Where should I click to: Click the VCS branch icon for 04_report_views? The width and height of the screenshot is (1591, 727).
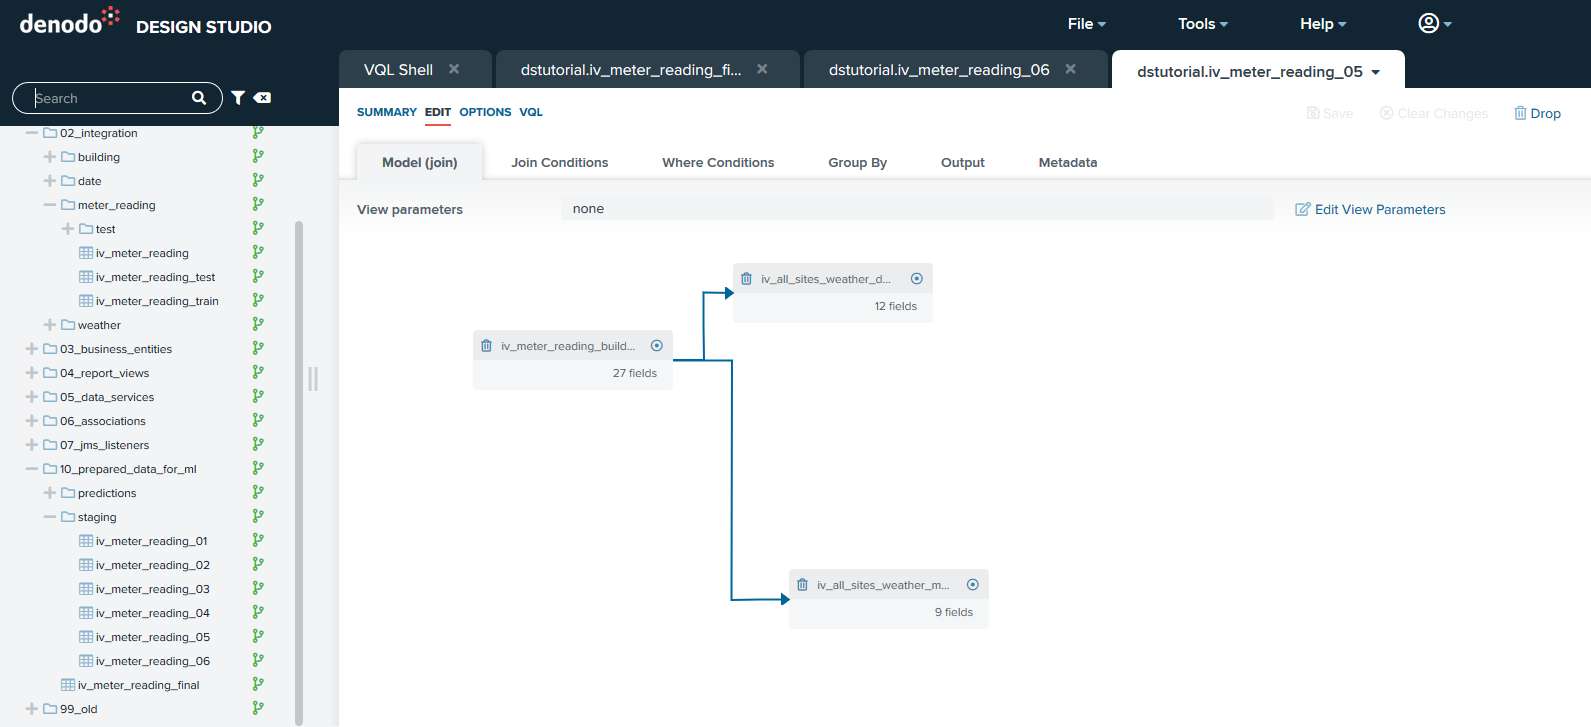coord(258,372)
